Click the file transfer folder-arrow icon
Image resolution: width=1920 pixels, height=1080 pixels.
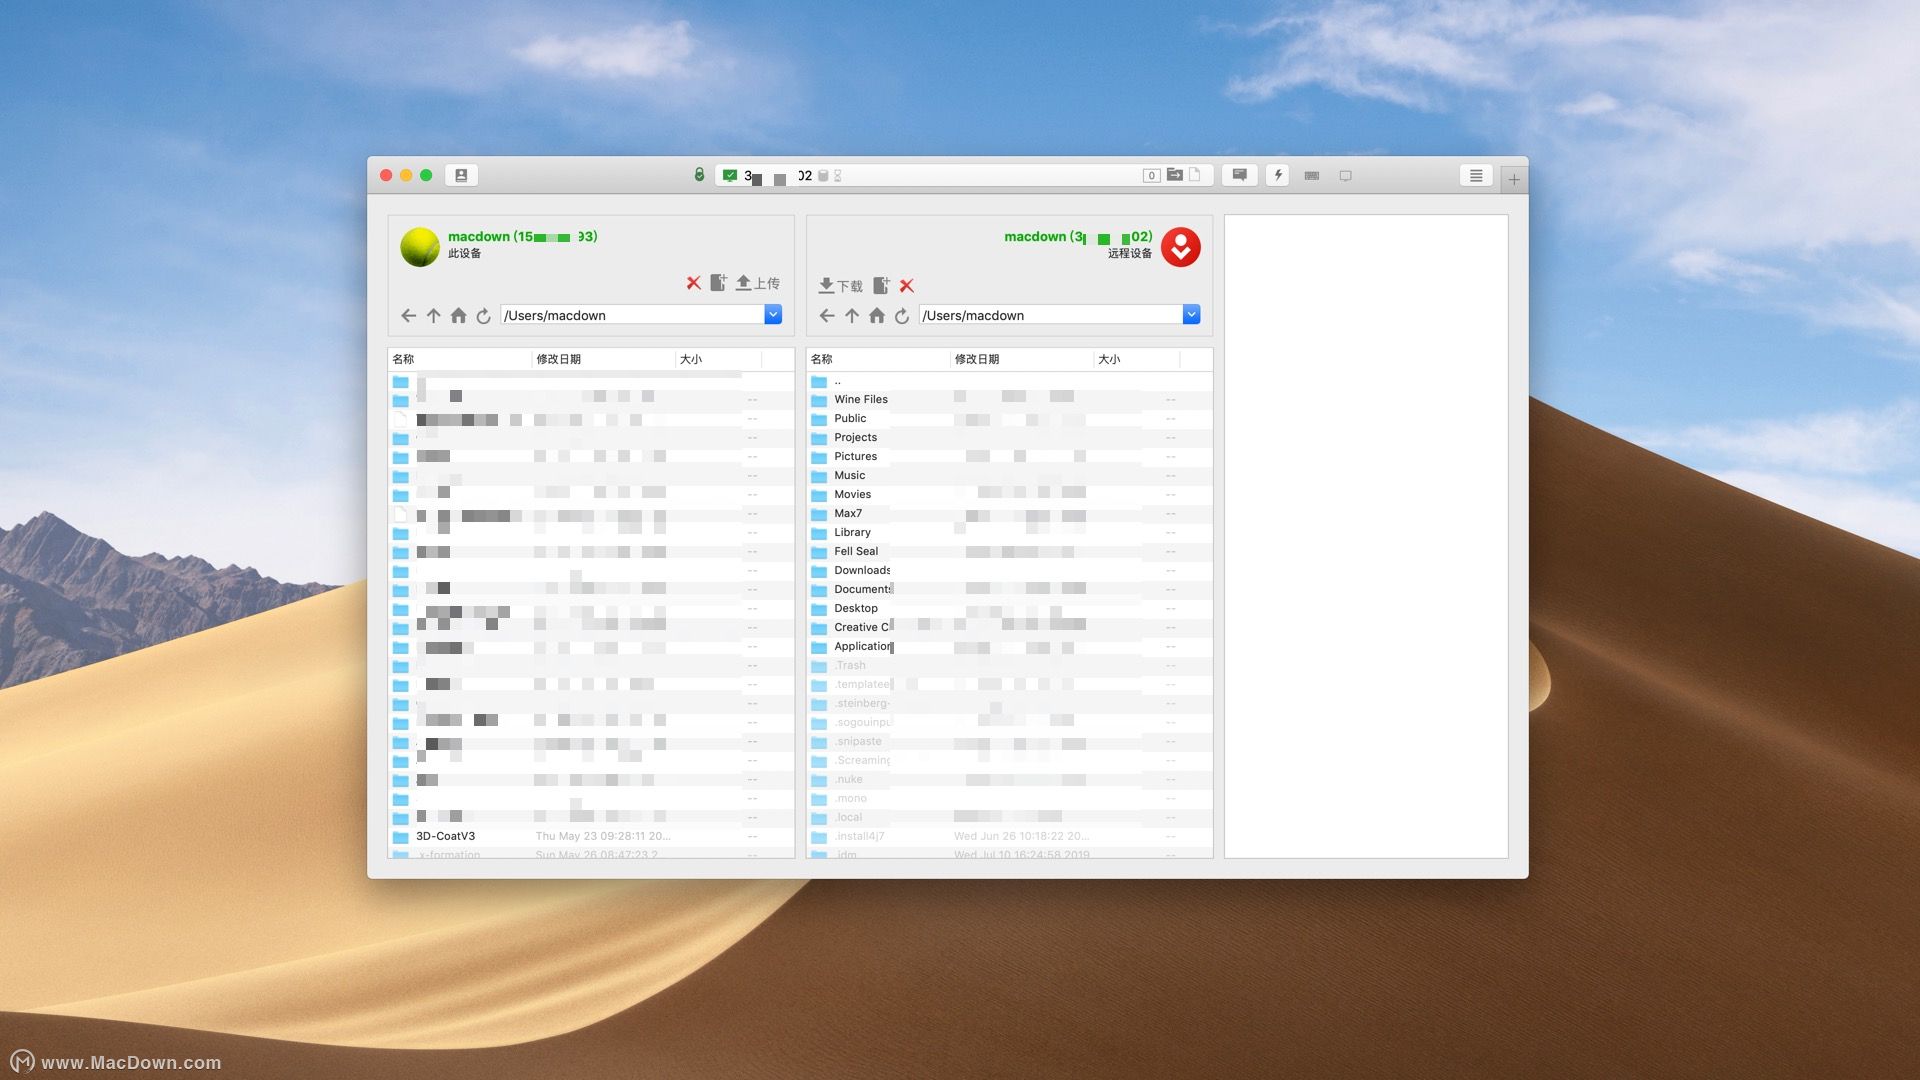click(1175, 175)
